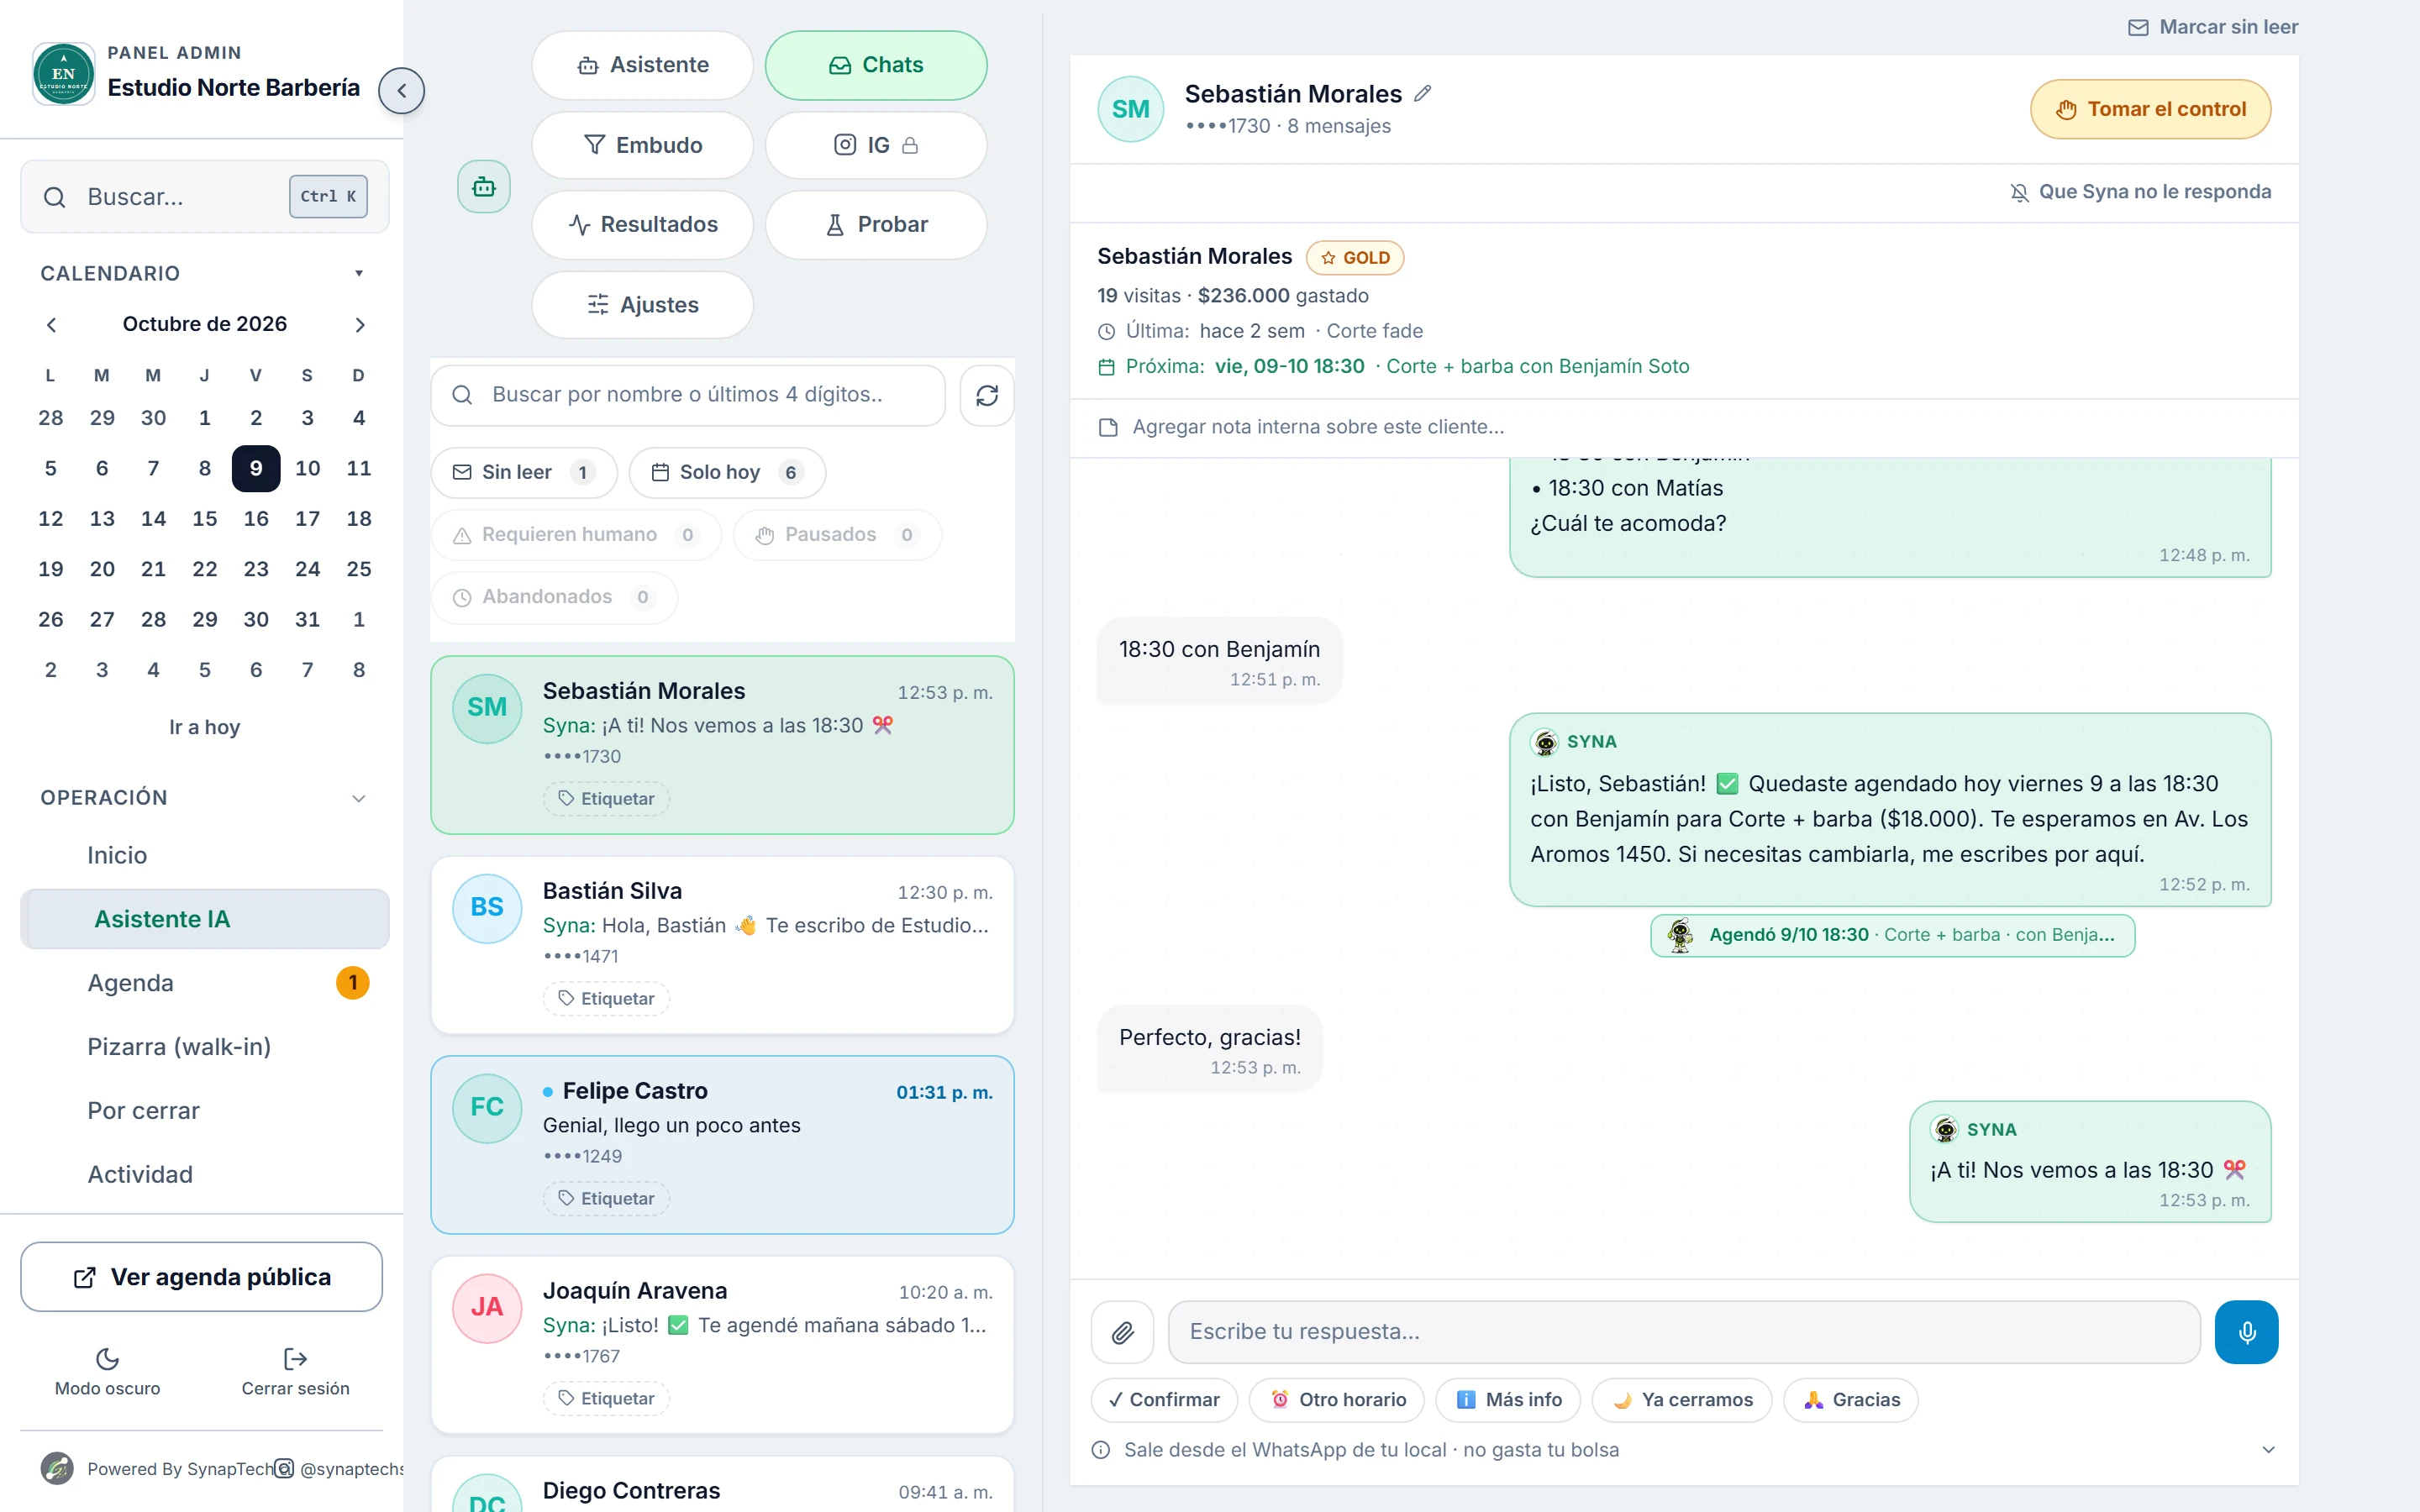The width and height of the screenshot is (2420, 1512).
Task: Click the green robot assistant icon
Action: click(484, 187)
